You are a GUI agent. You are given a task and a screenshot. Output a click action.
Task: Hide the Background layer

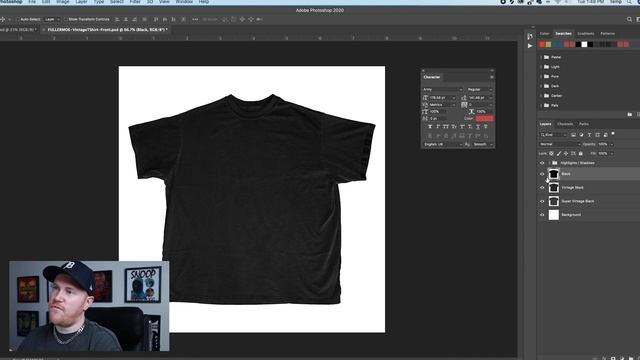[542, 215]
